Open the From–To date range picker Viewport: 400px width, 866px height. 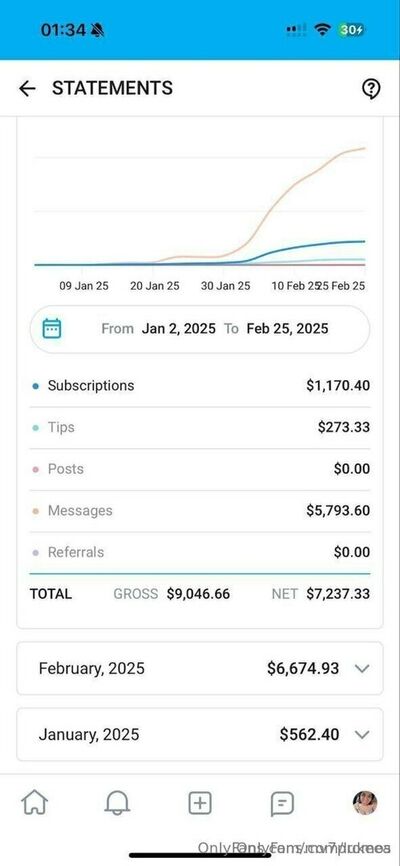200,329
